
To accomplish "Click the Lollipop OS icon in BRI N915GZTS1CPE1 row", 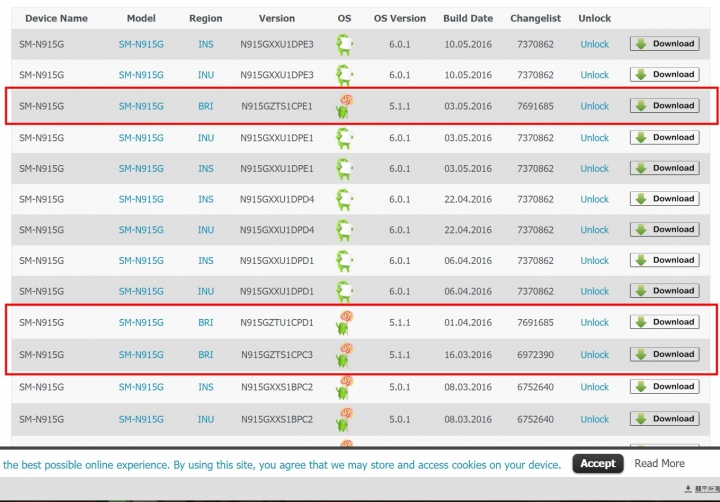I will (x=344, y=106).
